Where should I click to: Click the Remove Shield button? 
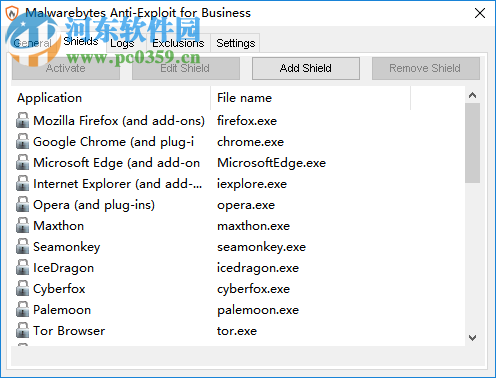tap(426, 68)
